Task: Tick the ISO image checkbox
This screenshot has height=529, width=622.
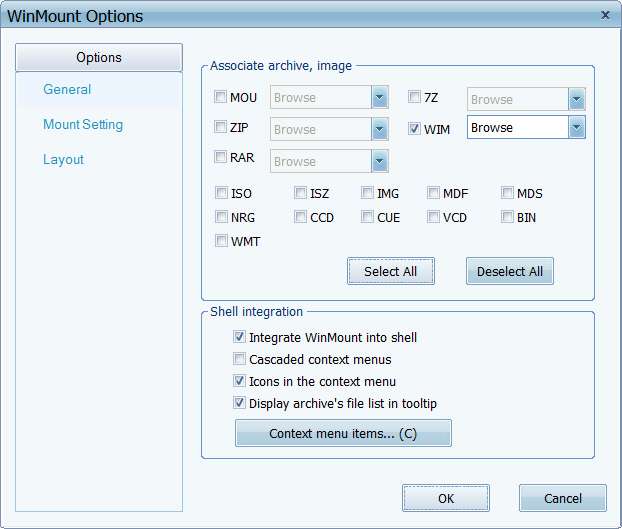Action: pos(221,193)
